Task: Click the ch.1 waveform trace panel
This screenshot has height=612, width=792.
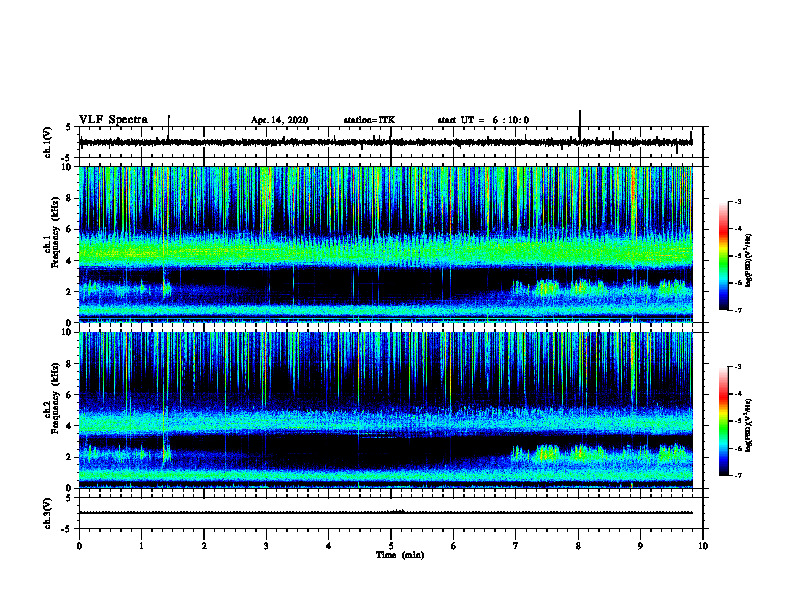Action: pos(391,142)
